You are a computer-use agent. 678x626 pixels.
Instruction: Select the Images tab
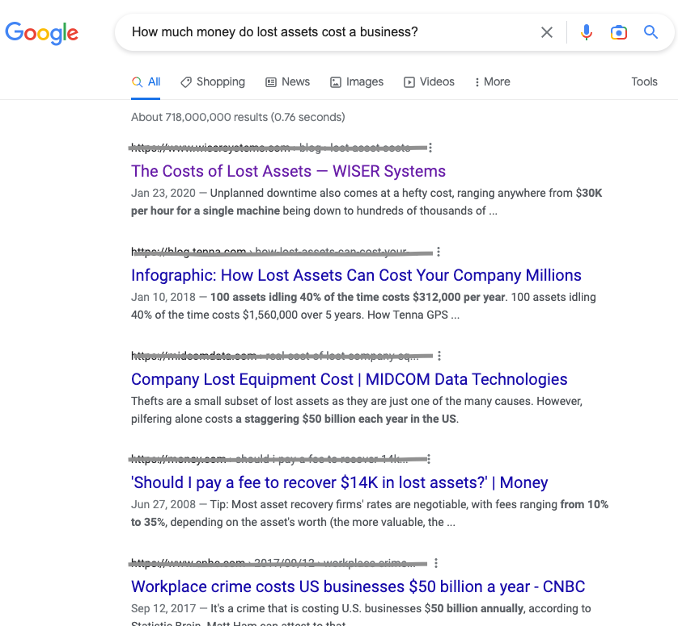coord(357,82)
